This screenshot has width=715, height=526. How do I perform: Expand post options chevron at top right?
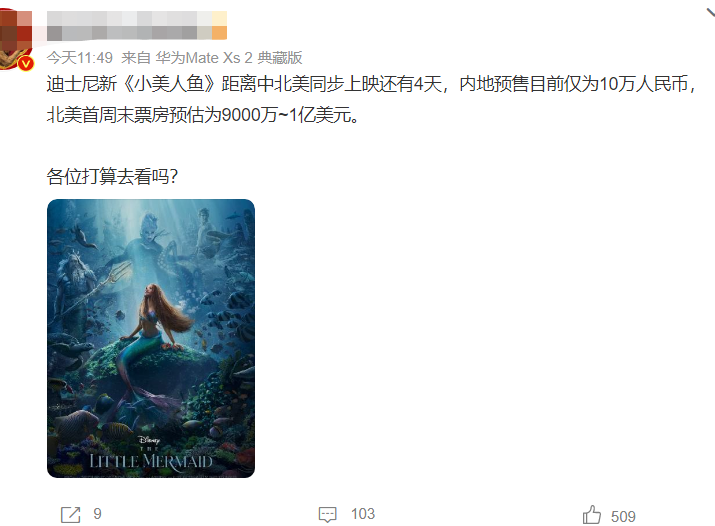710,12
